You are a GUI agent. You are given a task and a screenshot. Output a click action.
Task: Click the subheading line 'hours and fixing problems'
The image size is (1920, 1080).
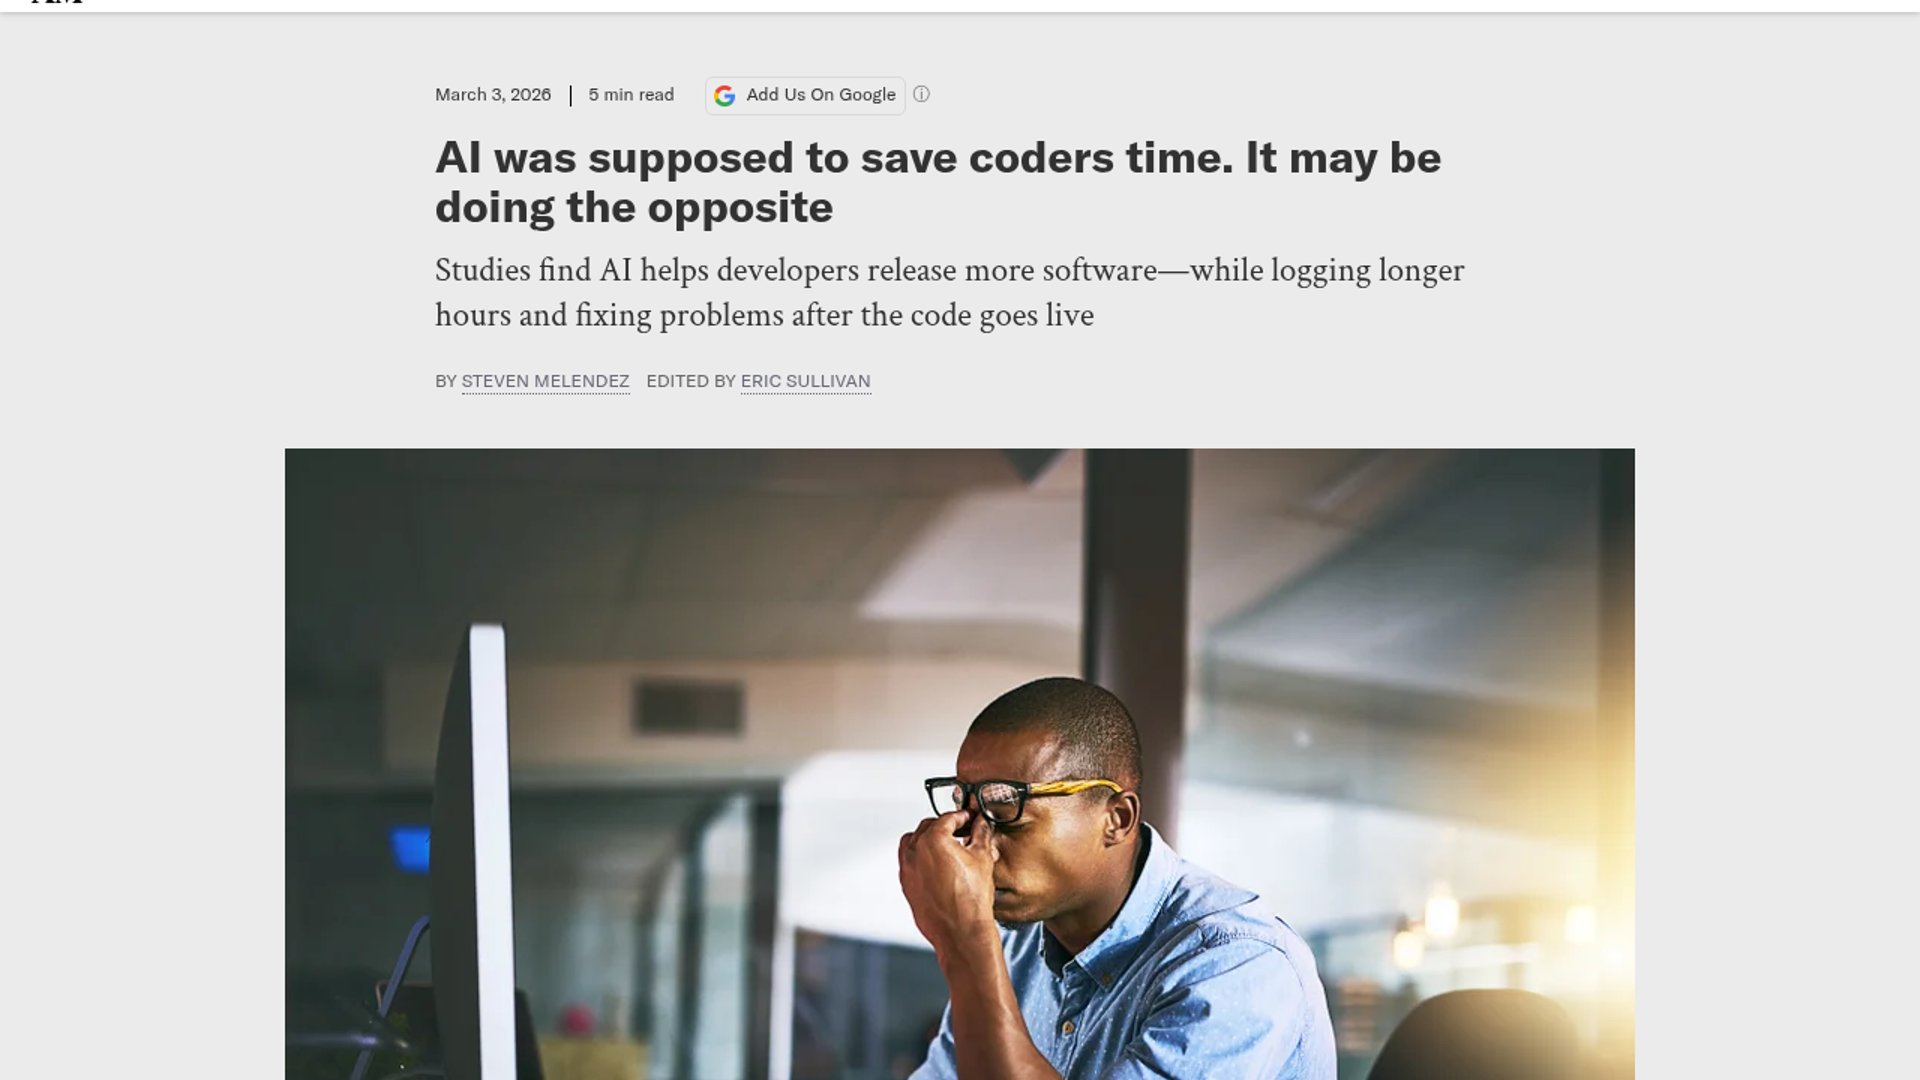point(764,315)
